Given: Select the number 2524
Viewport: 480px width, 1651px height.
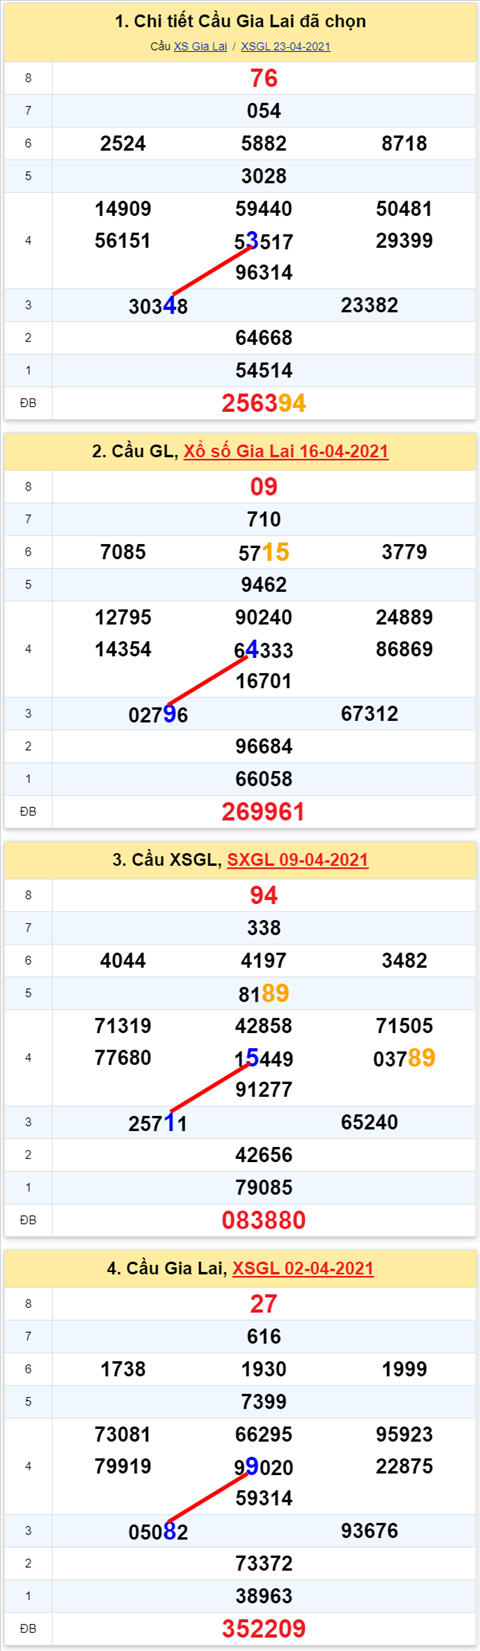Looking at the screenshot, I should (123, 143).
